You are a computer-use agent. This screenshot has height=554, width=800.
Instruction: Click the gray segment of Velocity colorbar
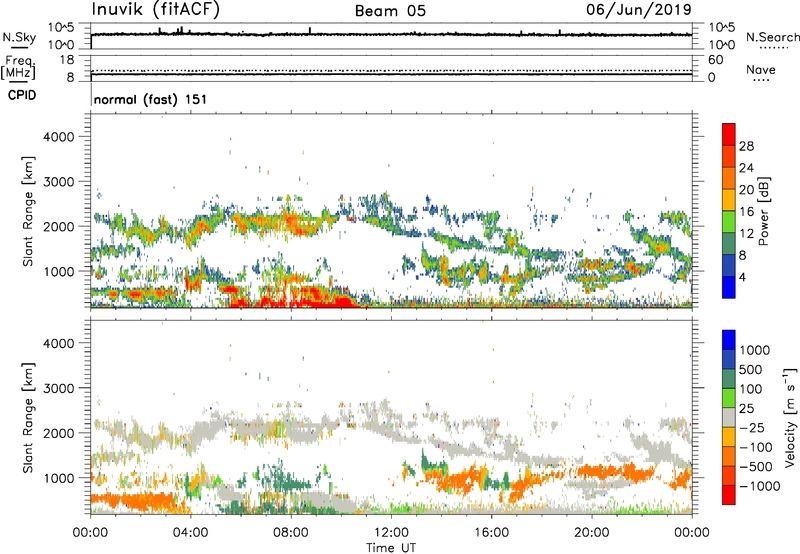tap(729, 417)
